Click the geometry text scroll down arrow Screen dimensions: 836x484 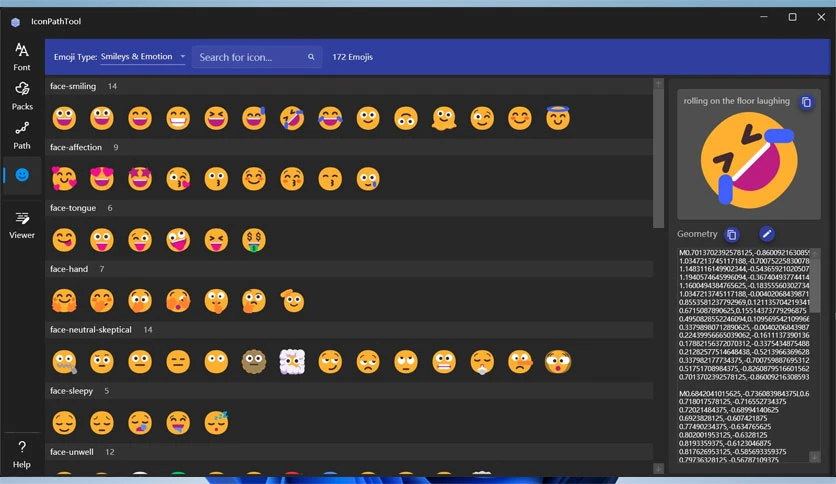coord(815,457)
